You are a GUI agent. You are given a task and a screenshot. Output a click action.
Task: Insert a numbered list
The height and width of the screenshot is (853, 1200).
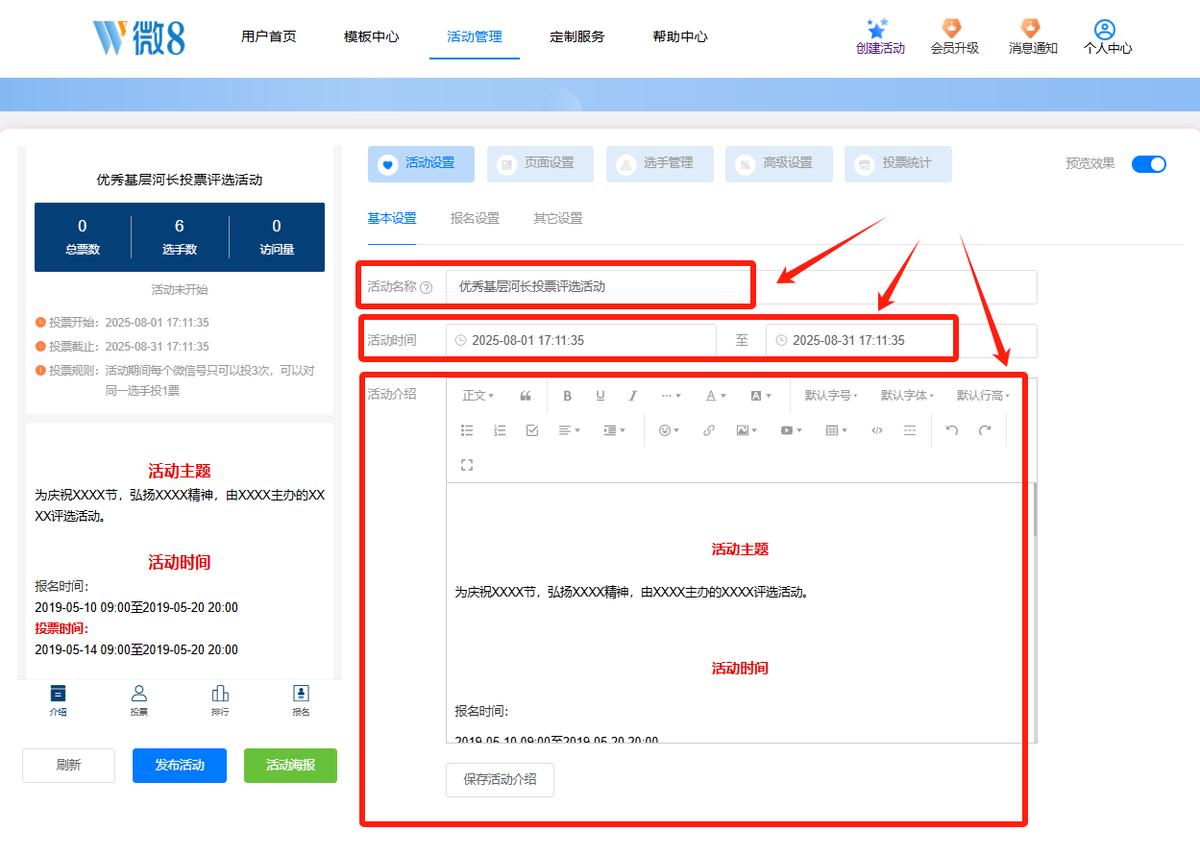500,430
